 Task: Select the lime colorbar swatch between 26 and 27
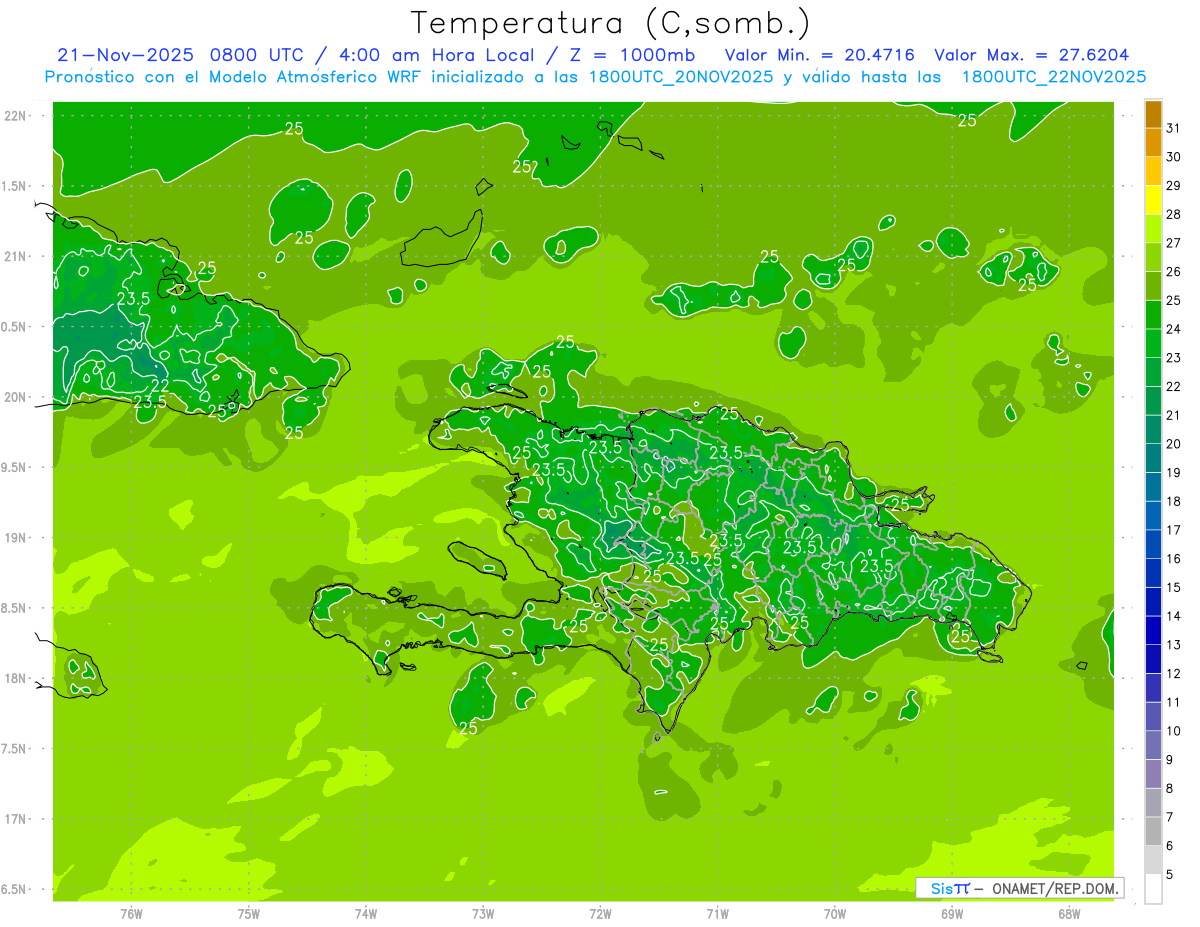click(1153, 258)
